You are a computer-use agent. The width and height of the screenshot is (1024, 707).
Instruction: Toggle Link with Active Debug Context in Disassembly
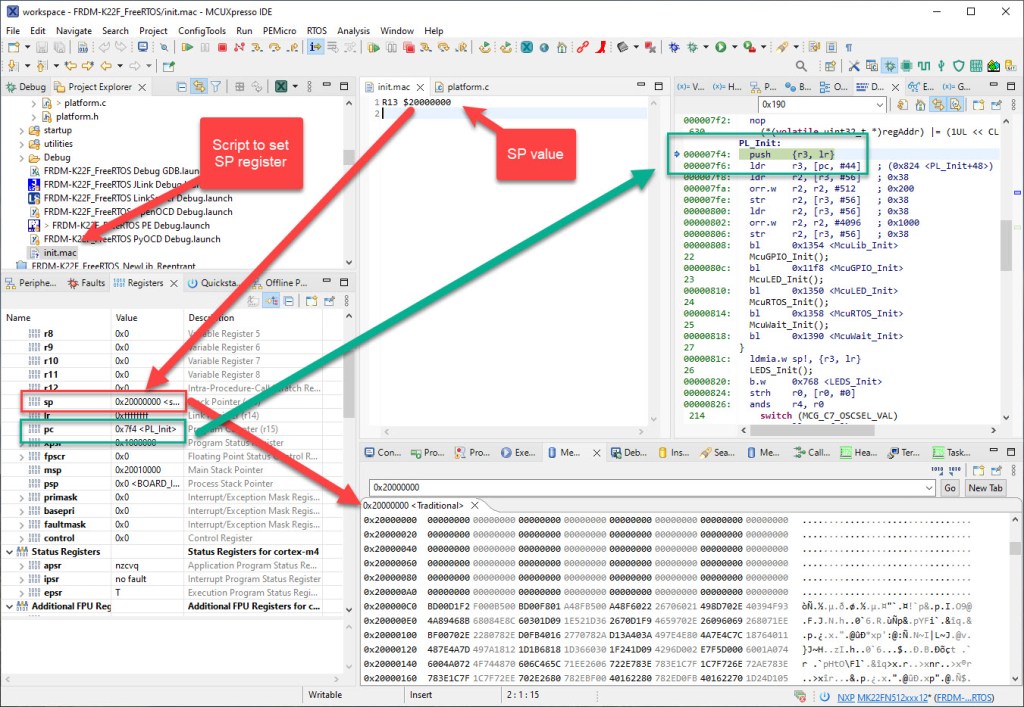(x=939, y=104)
